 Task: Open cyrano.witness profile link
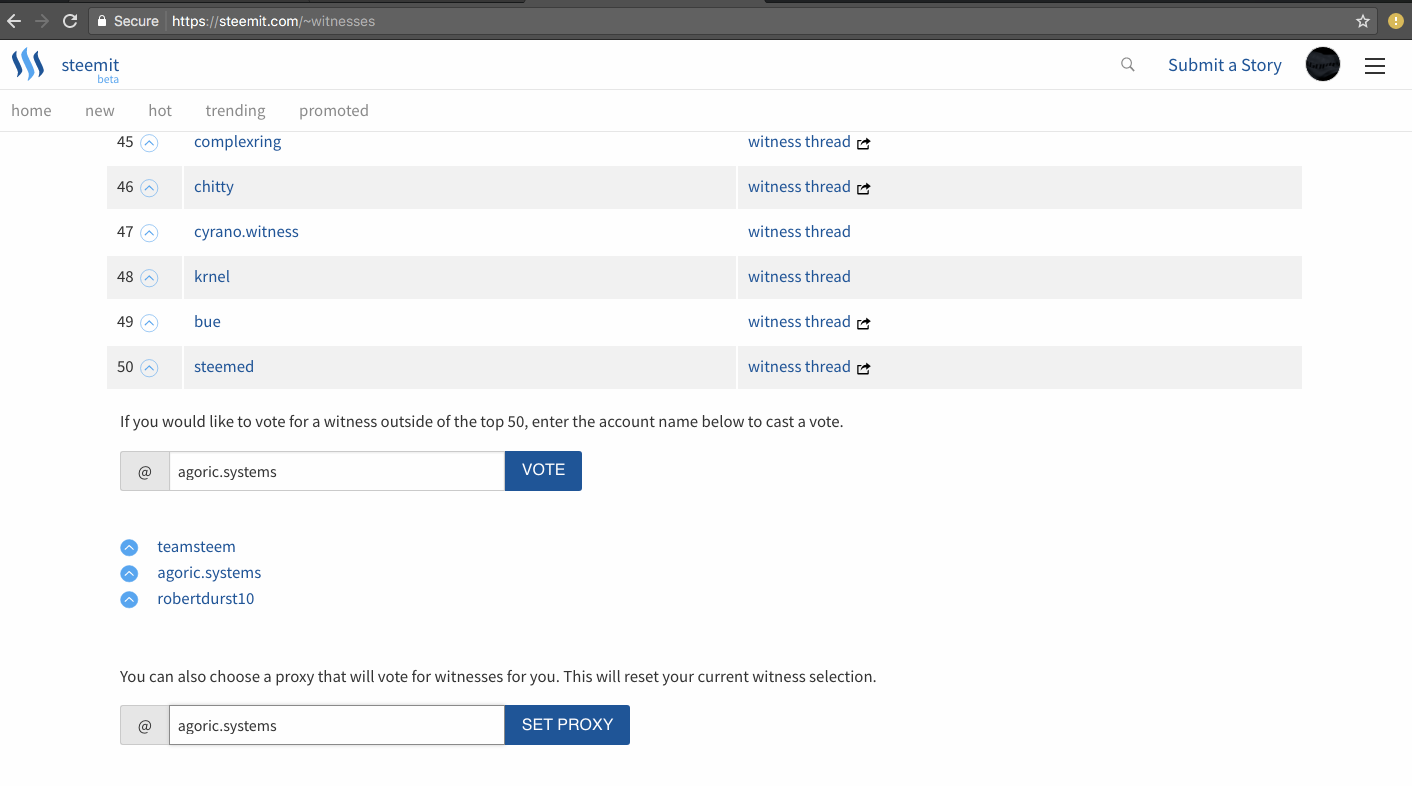[246, 231]
